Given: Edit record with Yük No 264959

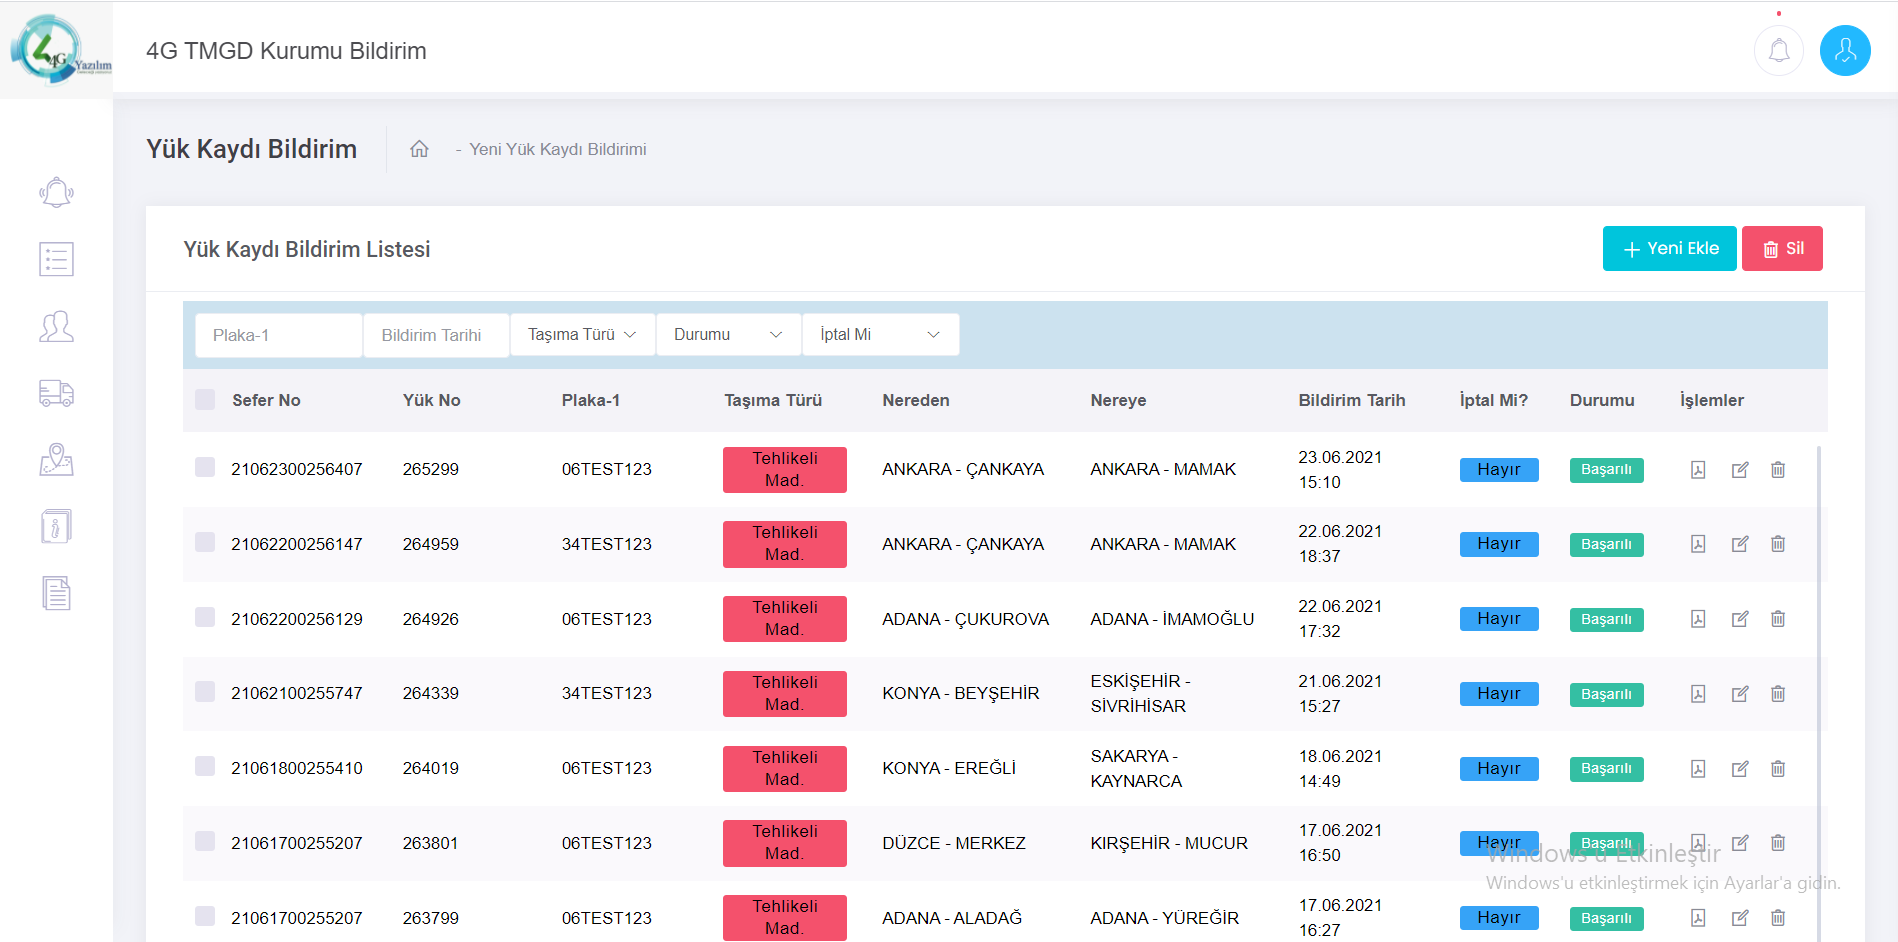Looking at the screenshot, I should pyautogui.click(x=1740, y=544).
